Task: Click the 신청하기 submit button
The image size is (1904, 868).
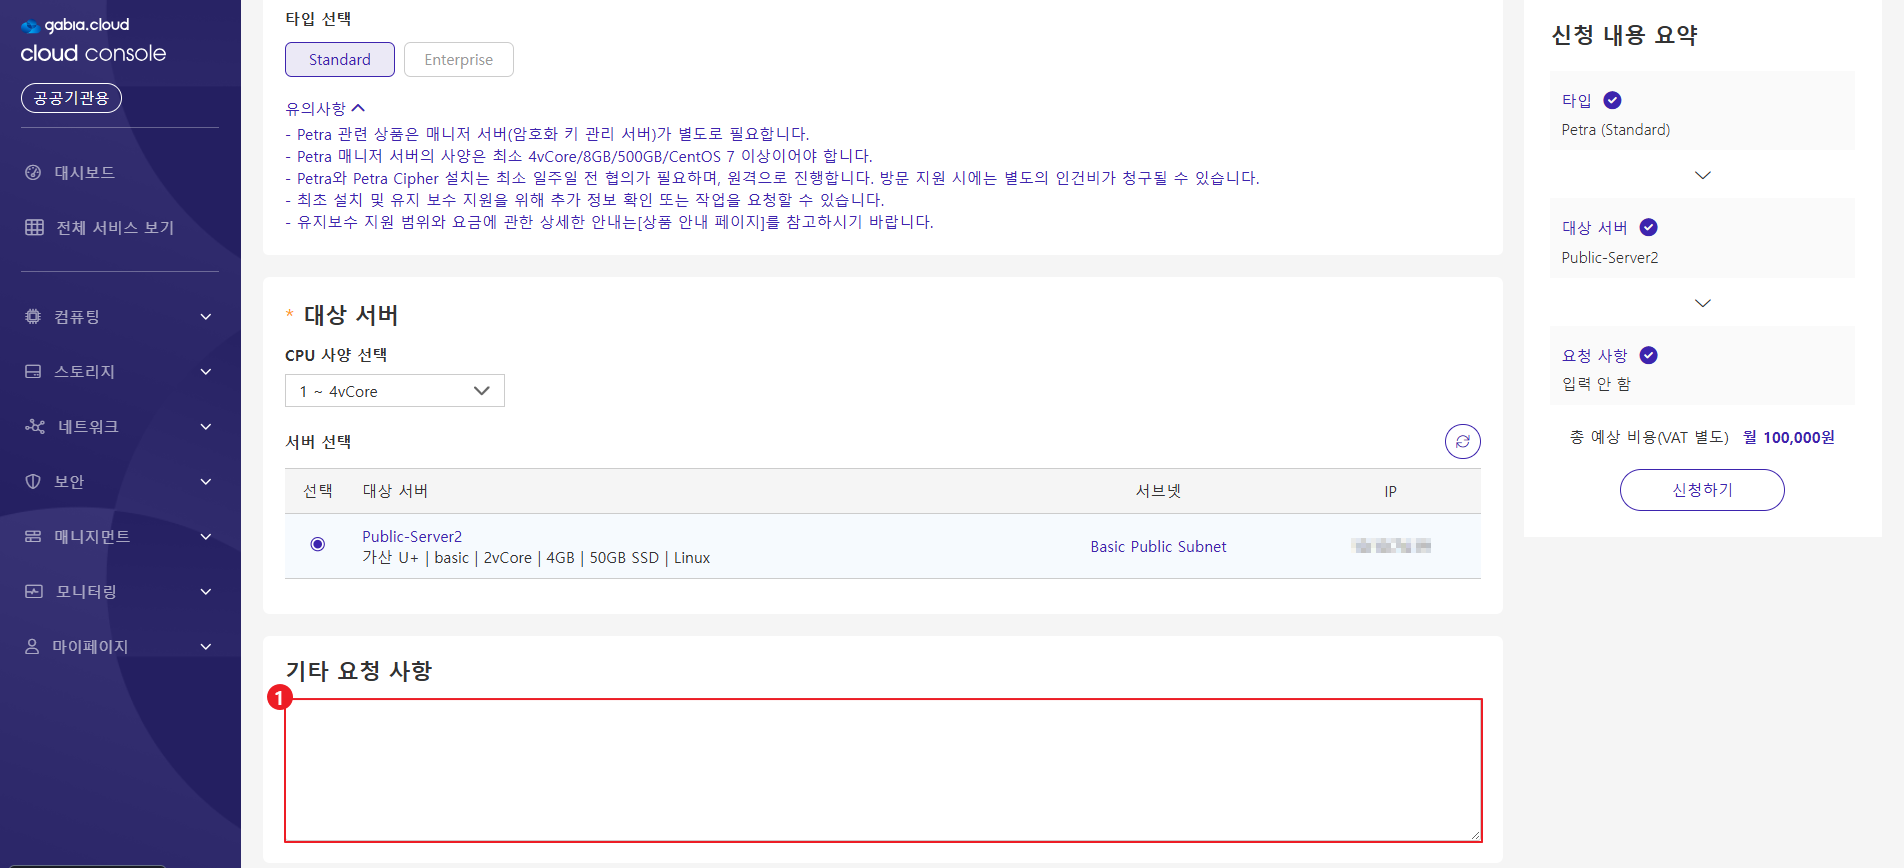Action: (x=1702, y=490)
